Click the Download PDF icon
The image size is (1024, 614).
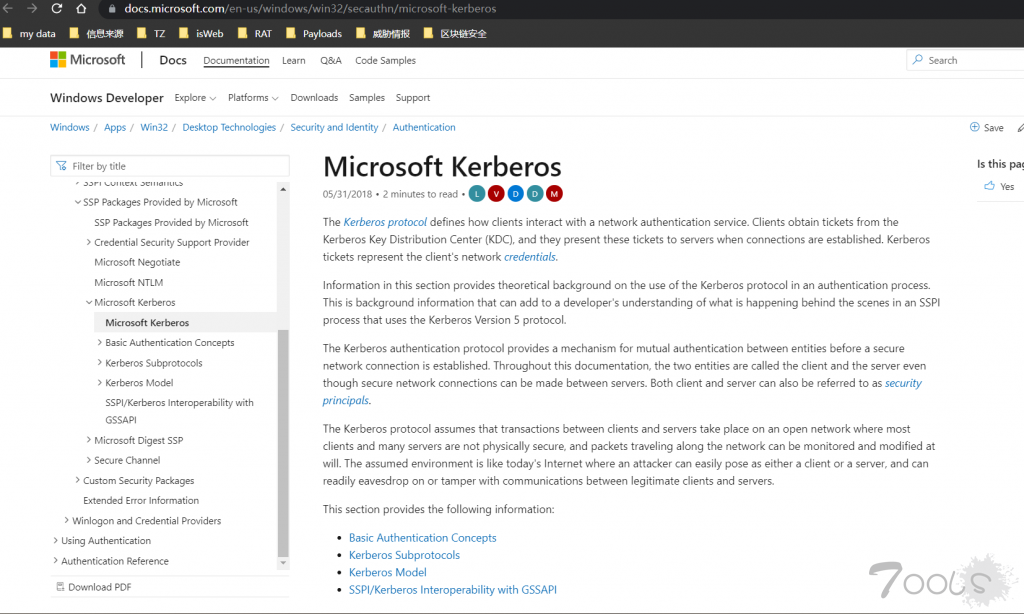point(60,587)
